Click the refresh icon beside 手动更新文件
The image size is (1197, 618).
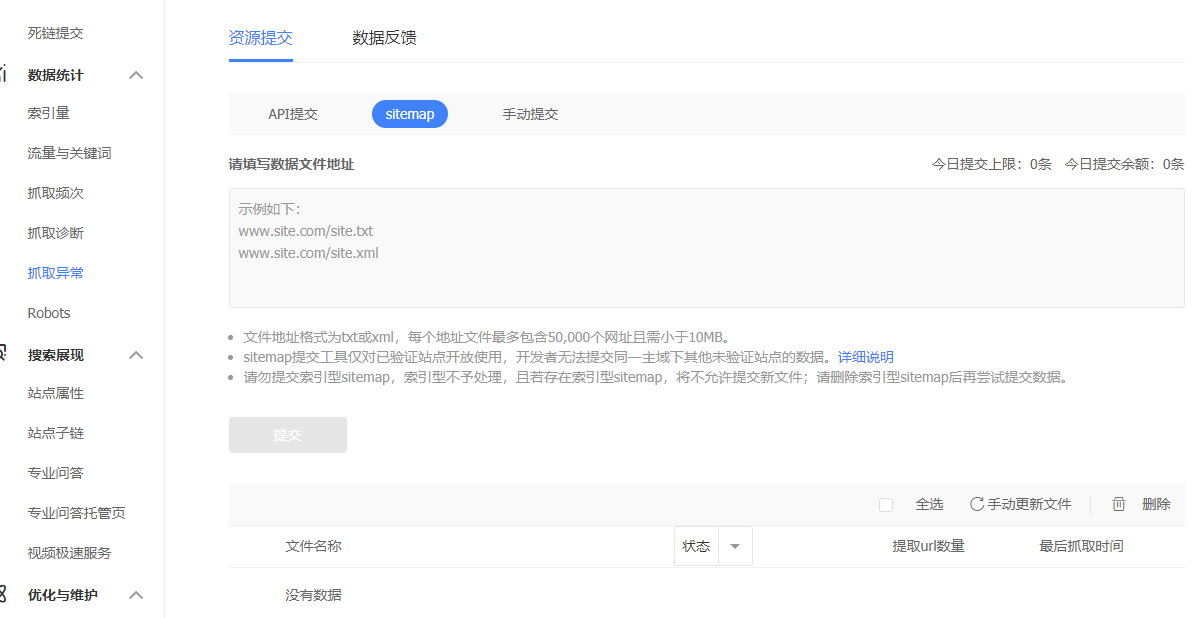point(976,504)
